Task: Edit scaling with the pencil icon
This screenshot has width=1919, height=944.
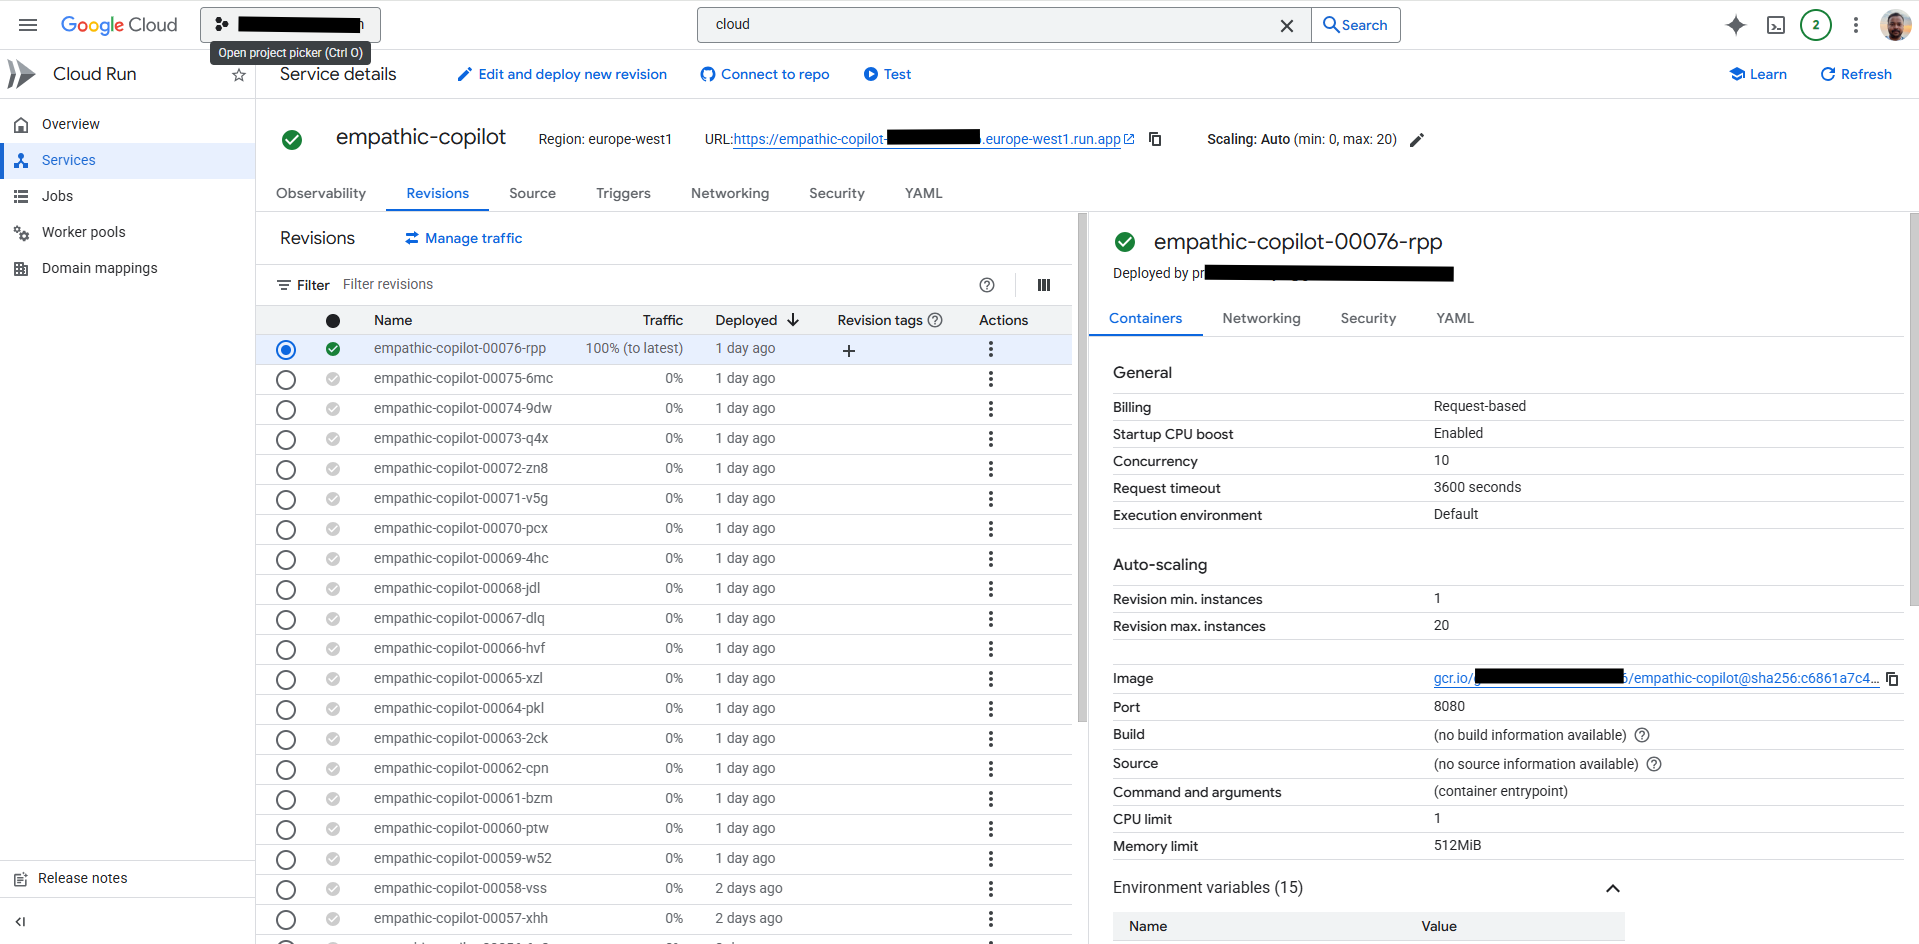Action: click(x=1417, y=140)
